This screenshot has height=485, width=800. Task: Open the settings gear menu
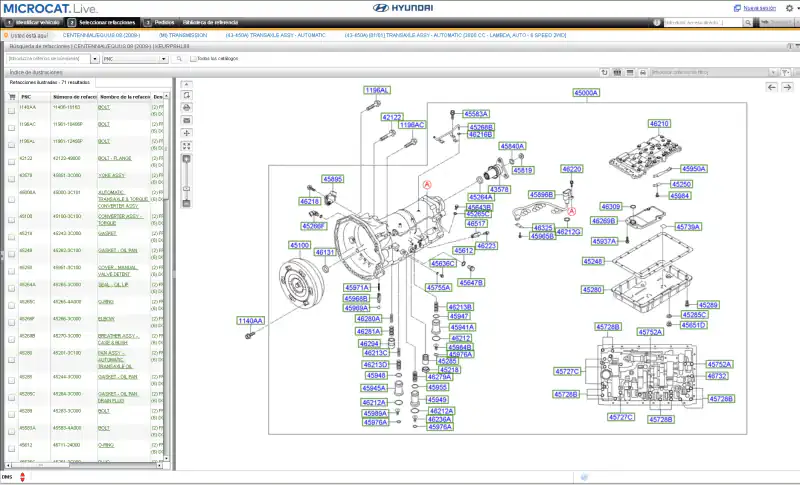point(787,8)
